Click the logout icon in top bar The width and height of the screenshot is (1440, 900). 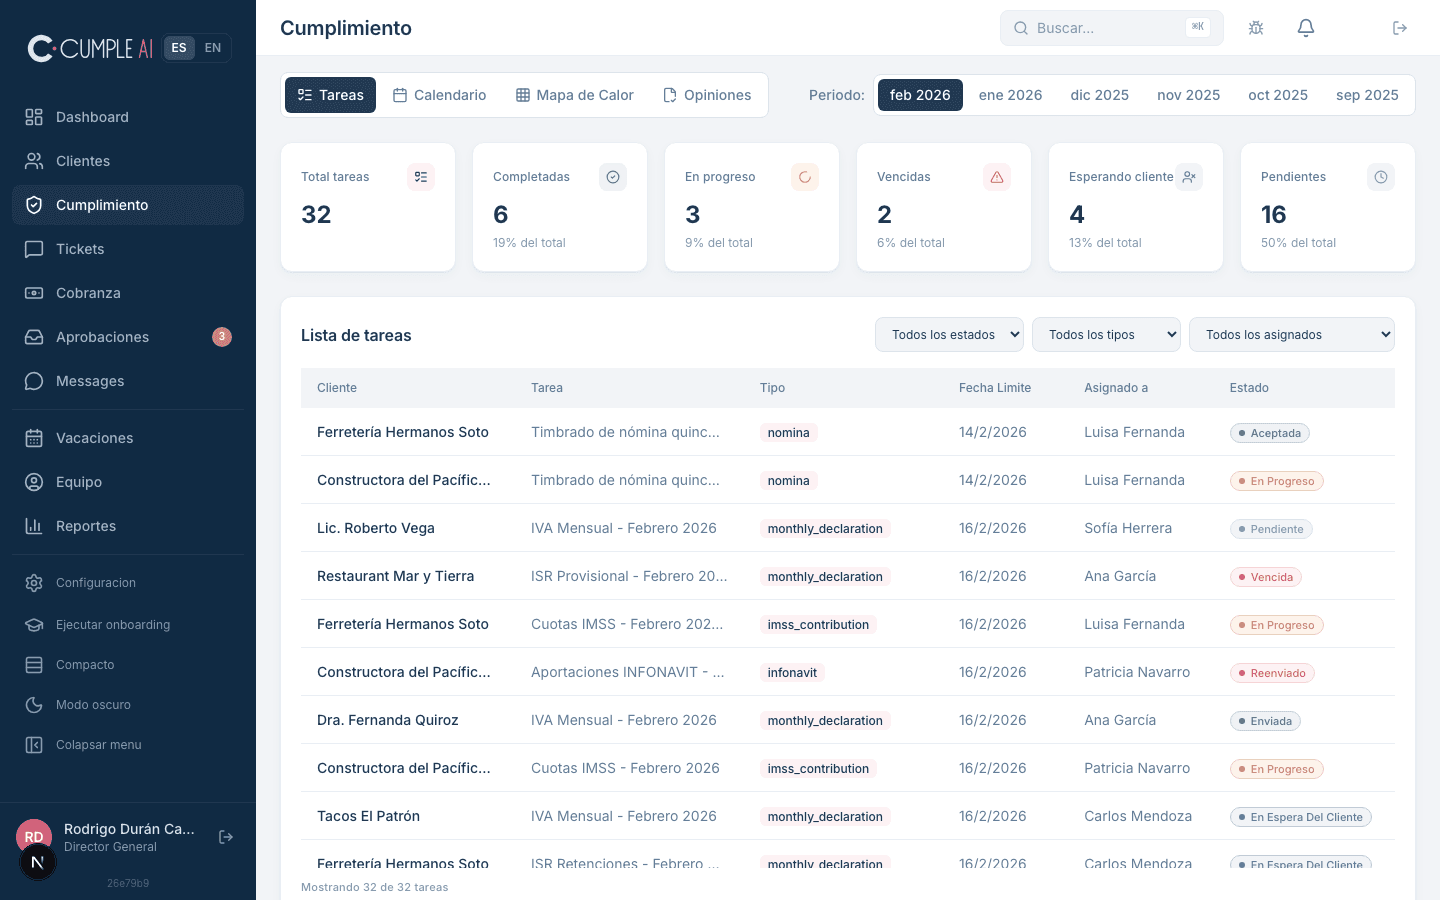1400,28
